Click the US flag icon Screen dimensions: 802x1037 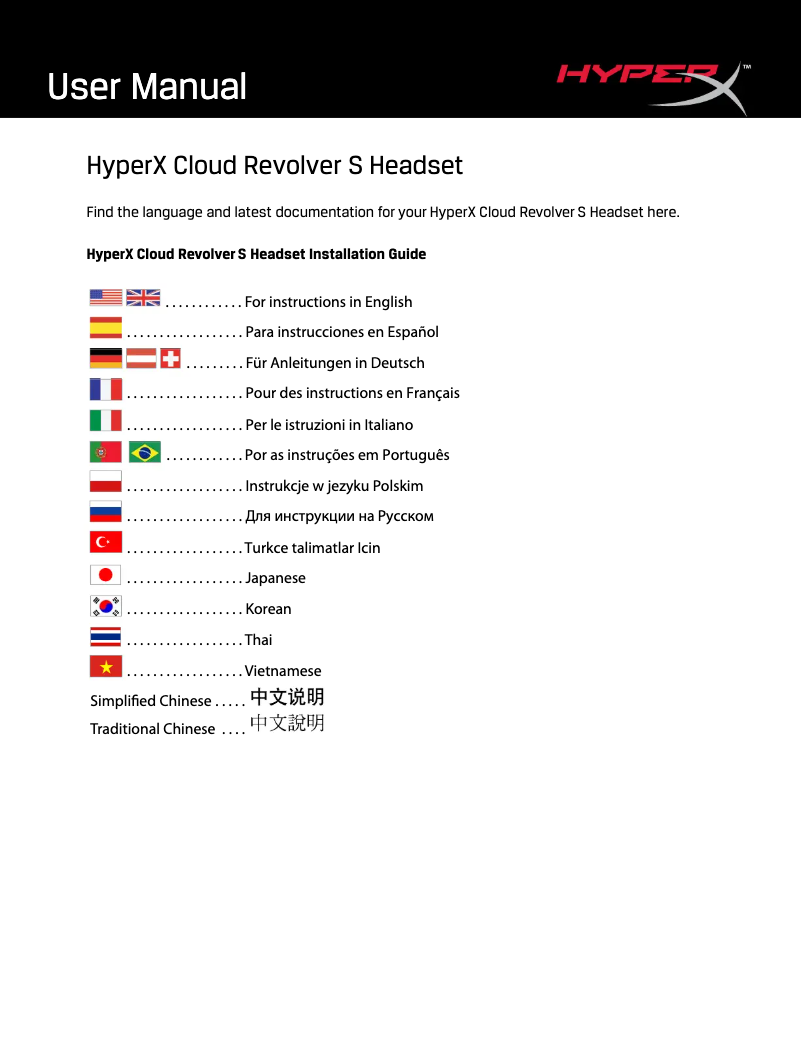click(x=105, y=297)
